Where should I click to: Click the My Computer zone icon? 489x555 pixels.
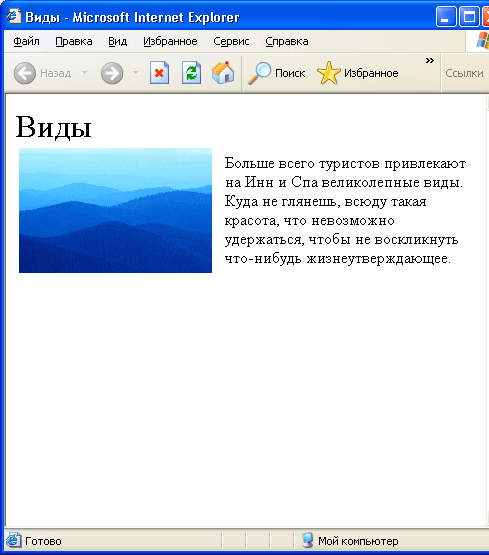coord(307,540)
